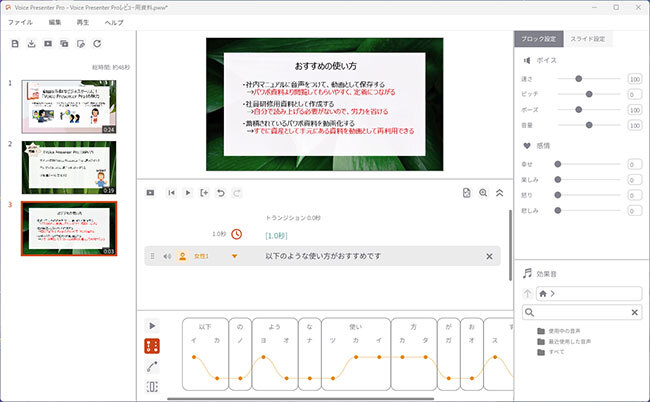
Task: Click the home icon in sound effects browser
Action: 544,294
